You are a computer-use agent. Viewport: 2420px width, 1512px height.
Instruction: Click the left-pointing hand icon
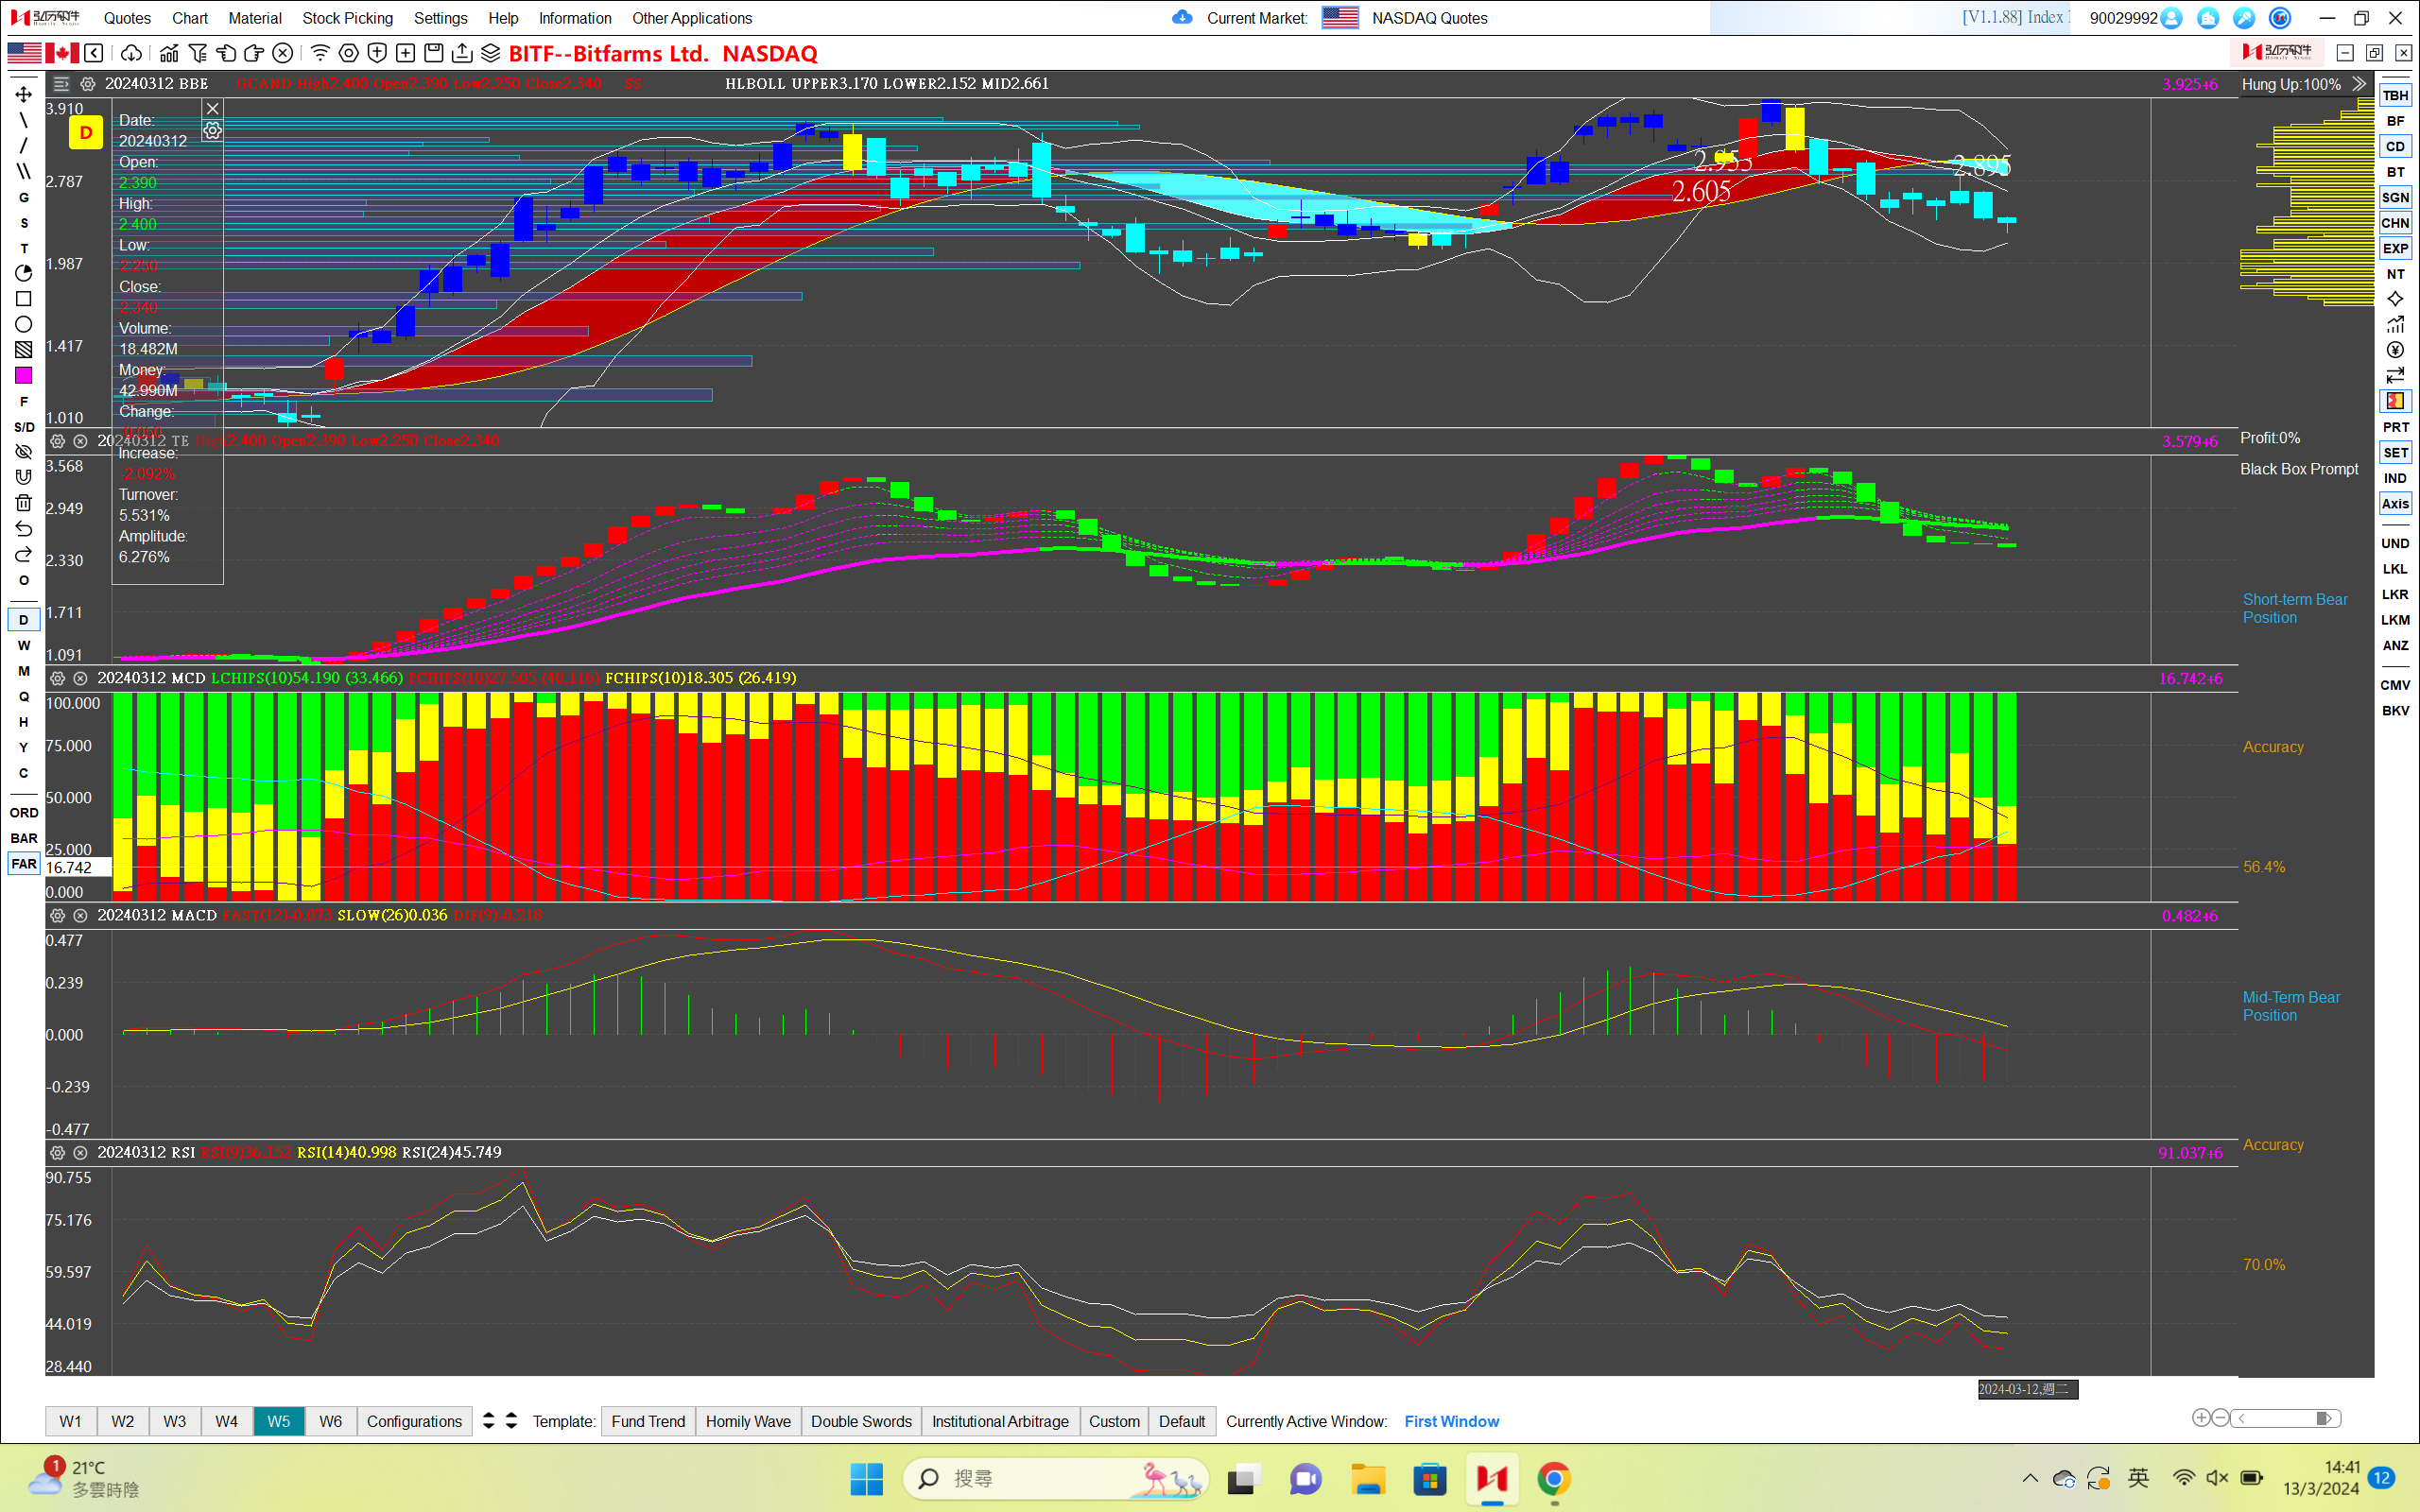(226, 53)
